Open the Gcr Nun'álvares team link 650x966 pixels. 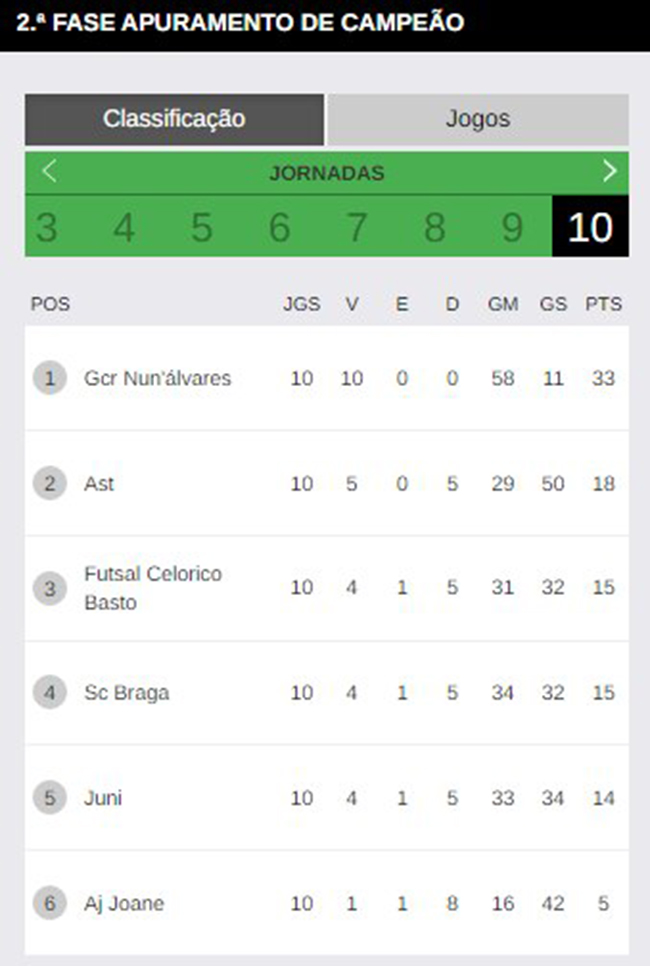[158, 378]
